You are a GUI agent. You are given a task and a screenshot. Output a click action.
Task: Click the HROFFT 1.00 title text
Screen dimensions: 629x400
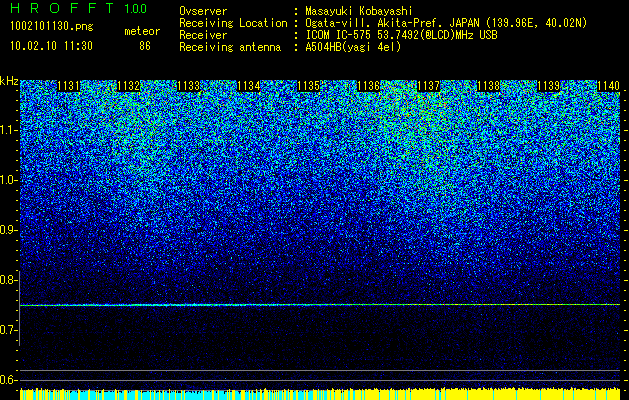79,8
